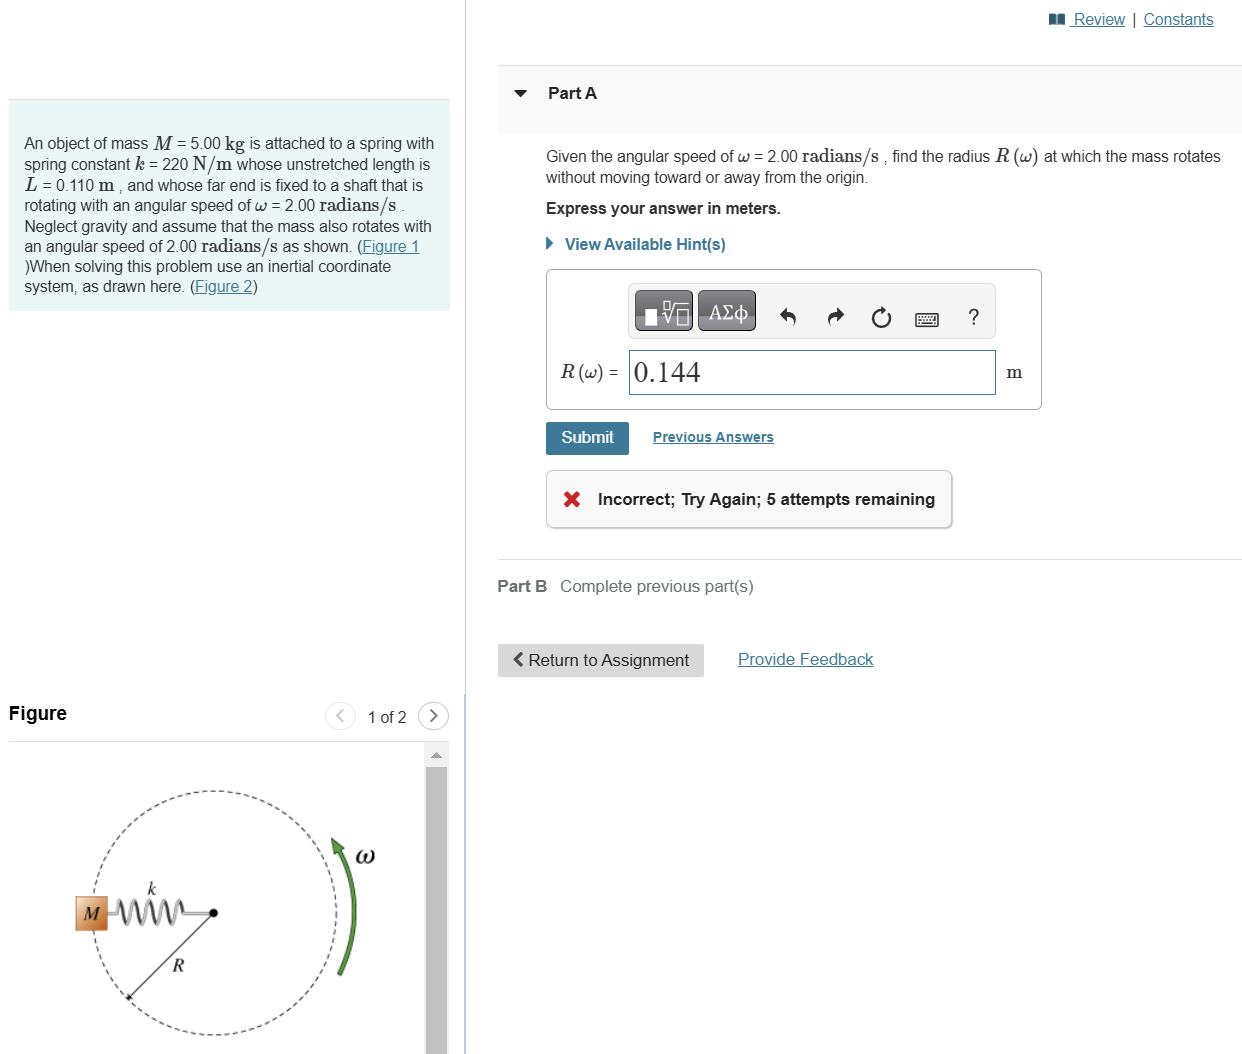Expand View Available Hint(s)
The width and height of the screenshot is (1242, 1054).
pyautogui.click(x=644, y=244)
